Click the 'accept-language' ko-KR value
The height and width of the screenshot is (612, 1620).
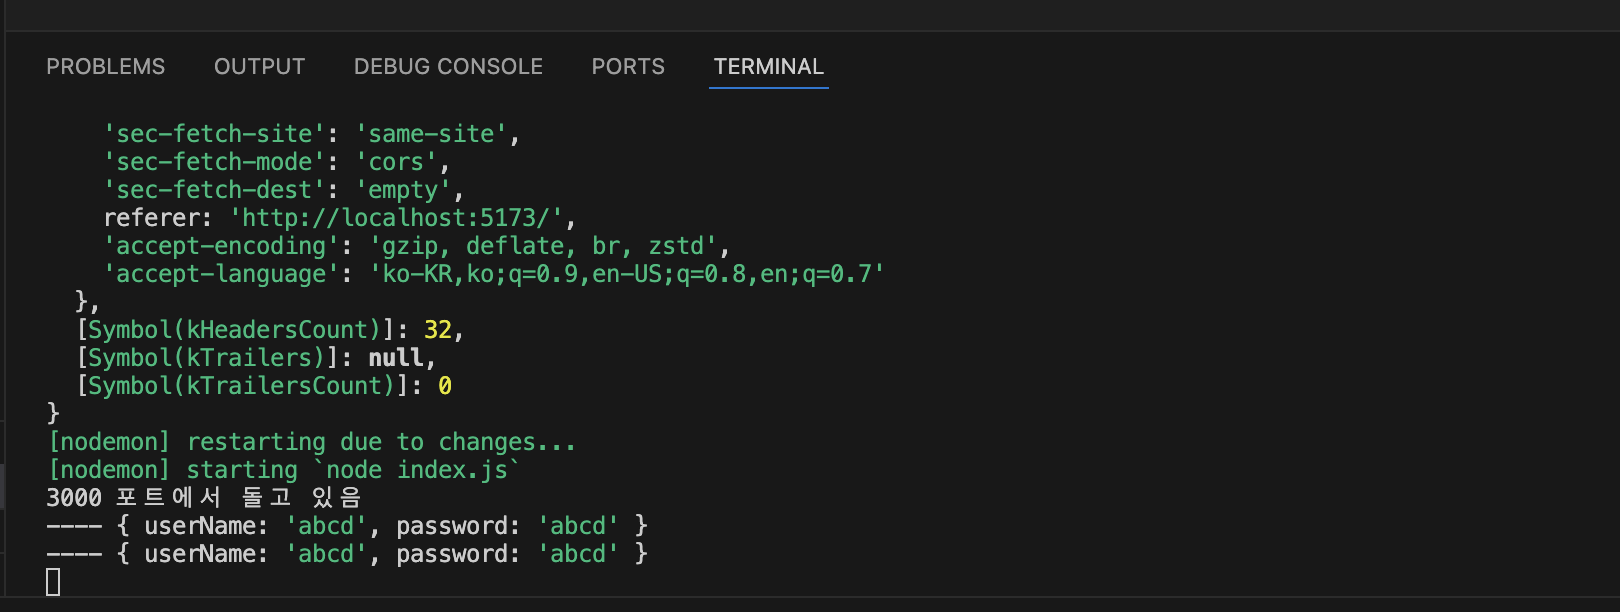[x=627, y=274]
